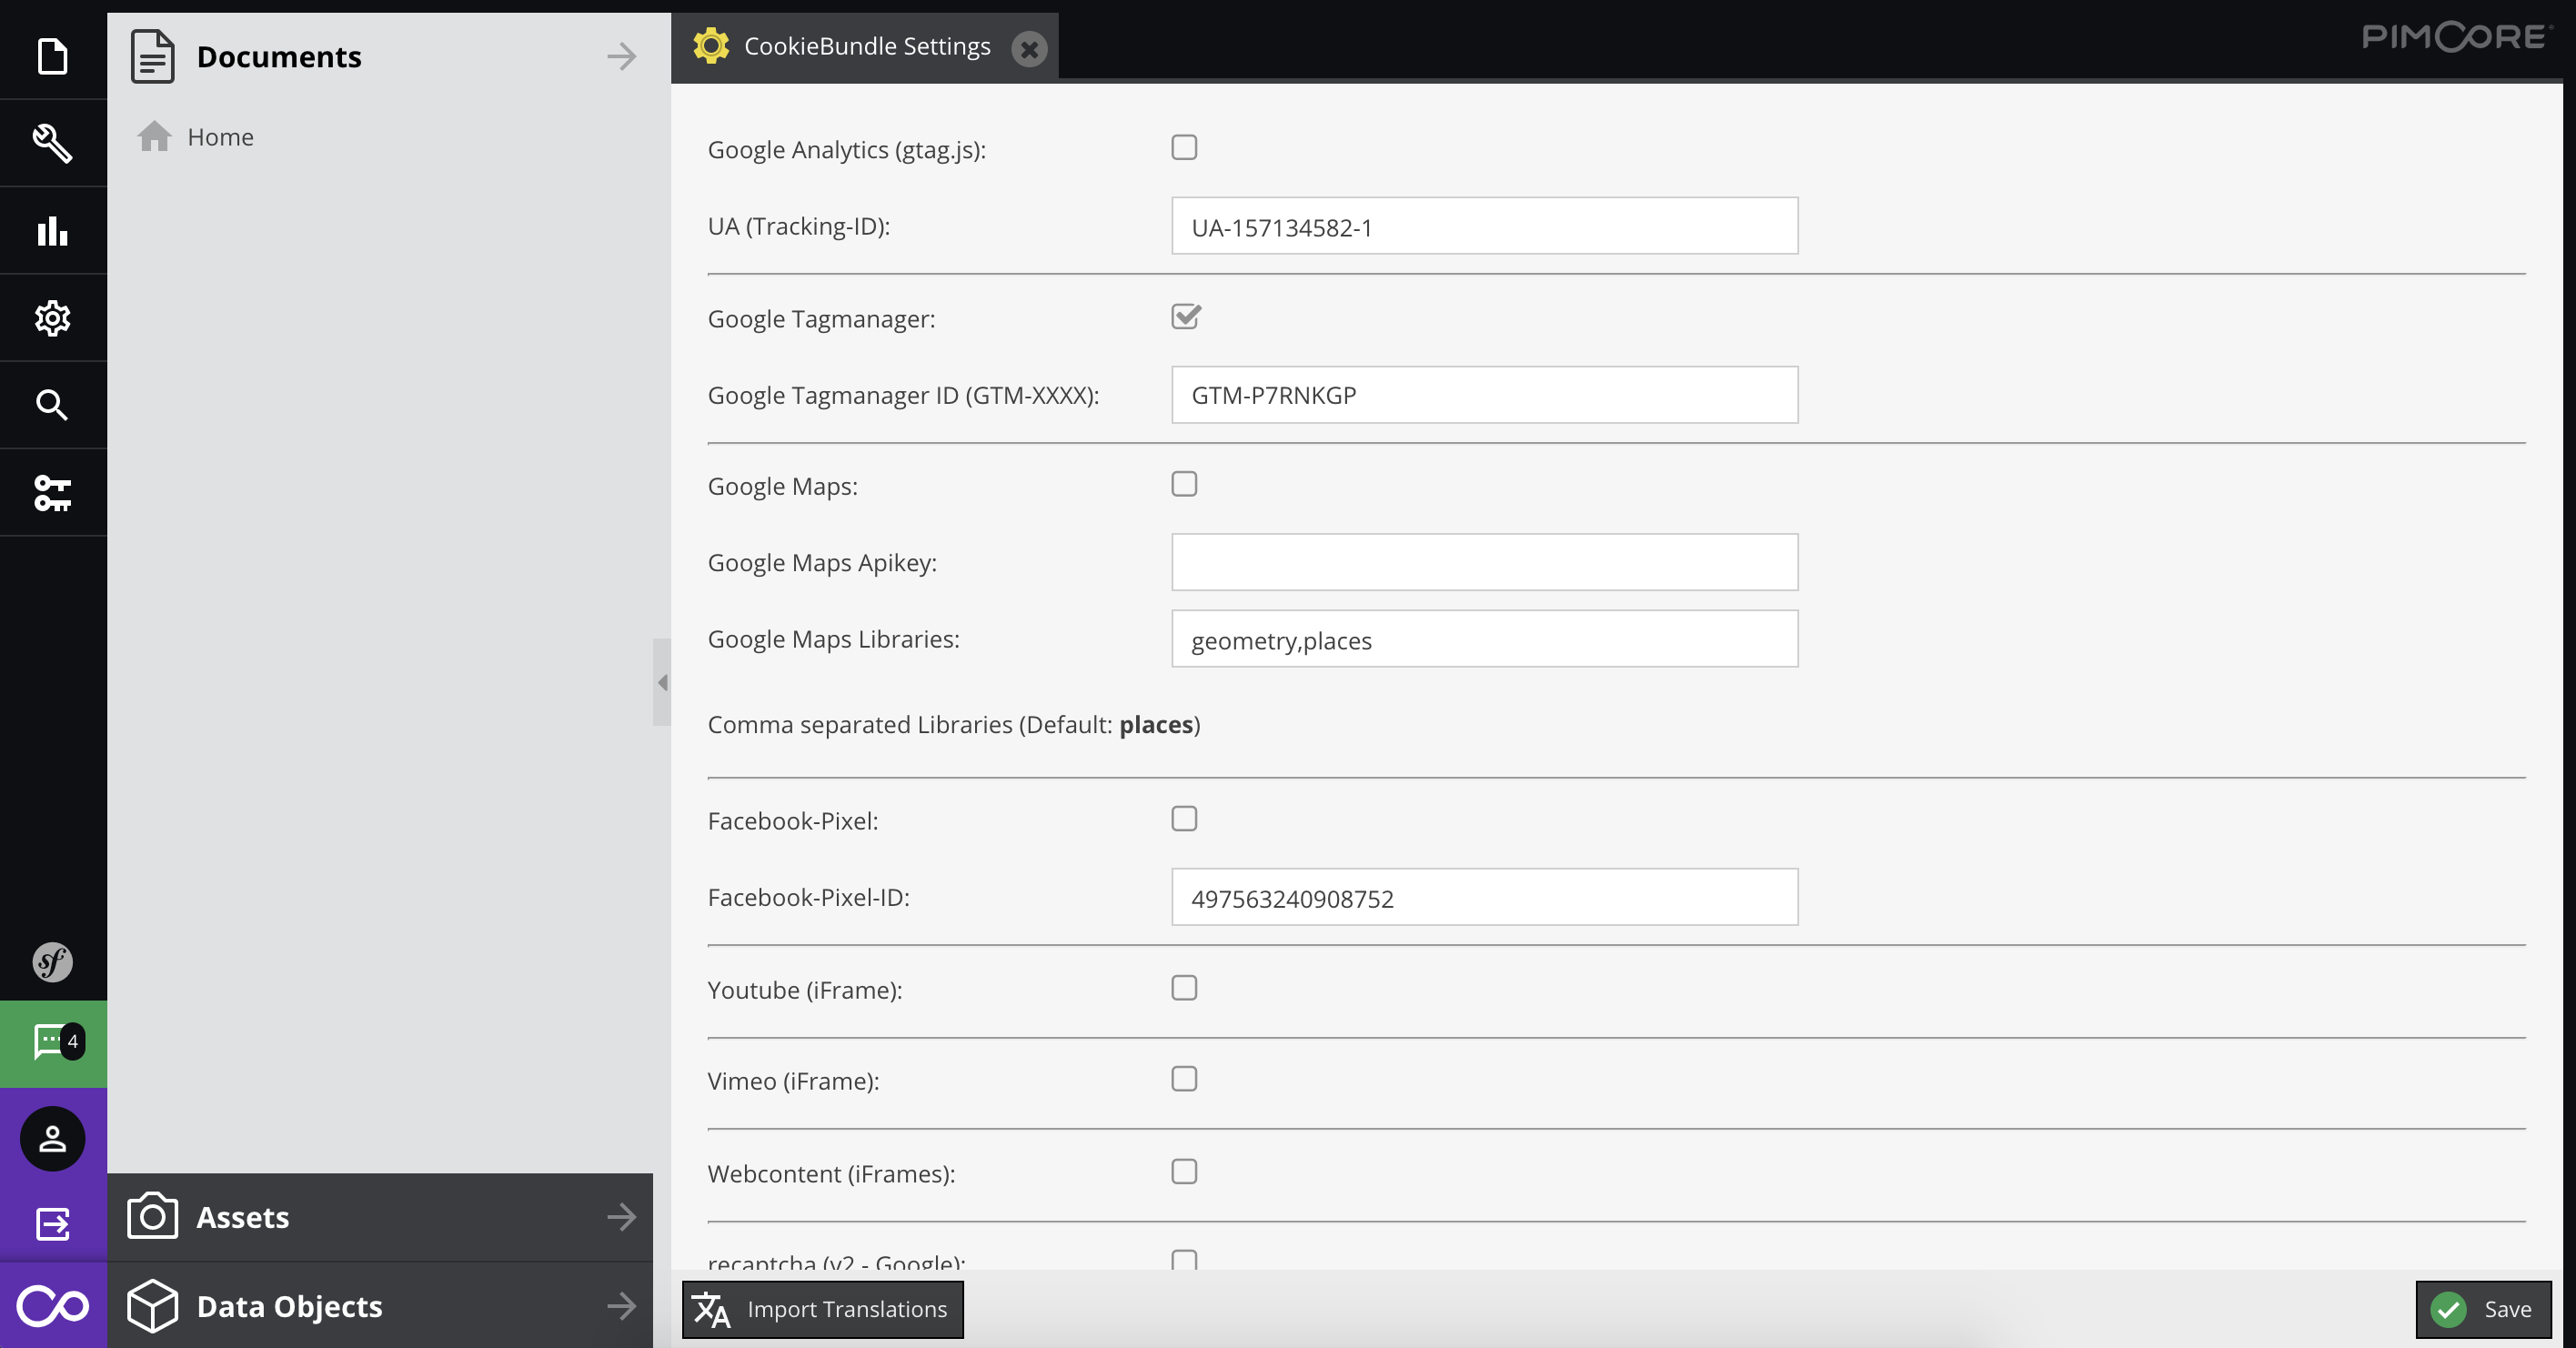
Task: Open the user profile icon
Action: [52, 1138]
